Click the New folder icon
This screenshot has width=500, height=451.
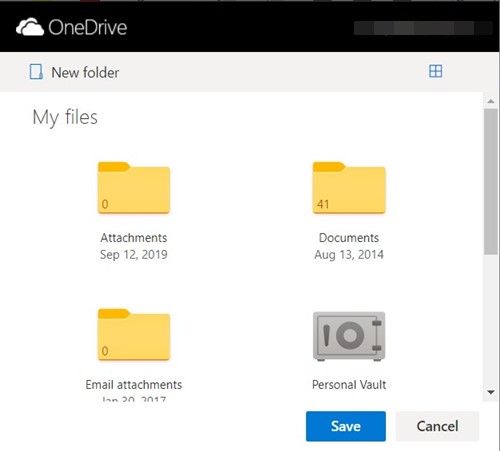36,72
